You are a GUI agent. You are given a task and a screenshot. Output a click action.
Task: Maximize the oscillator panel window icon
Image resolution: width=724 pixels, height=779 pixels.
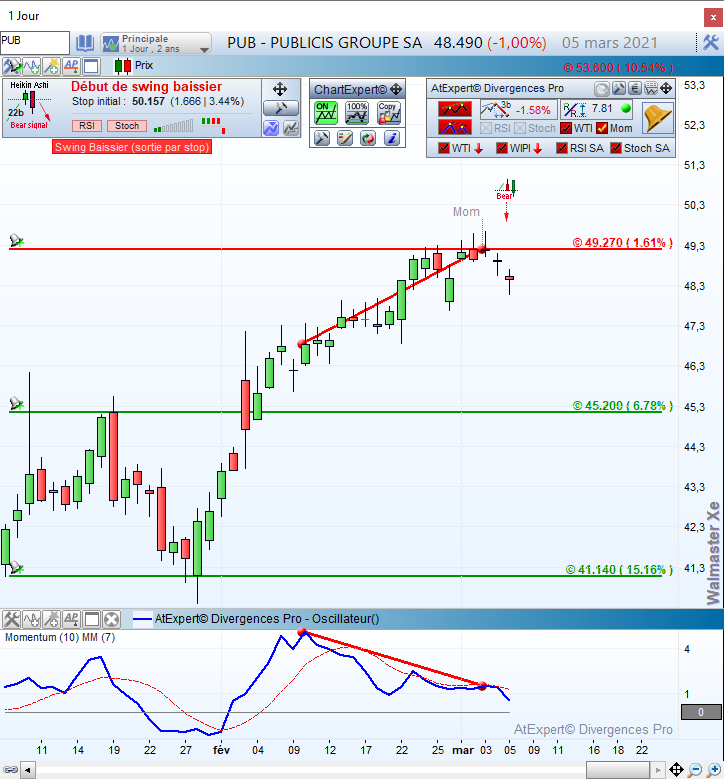click(92, 619)
